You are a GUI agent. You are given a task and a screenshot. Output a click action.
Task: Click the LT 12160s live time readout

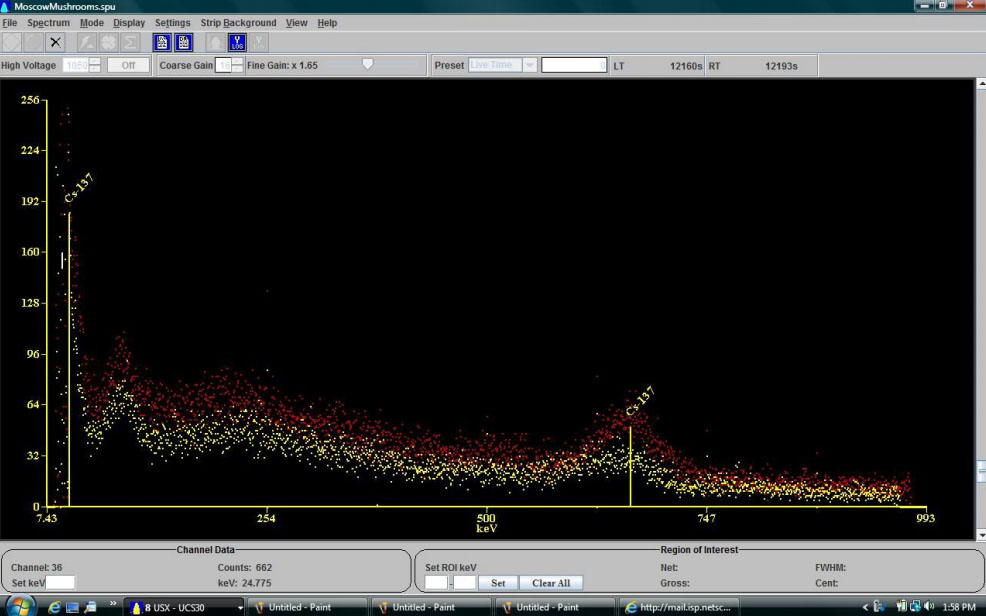pyautogui.click(x=658, y=66)
